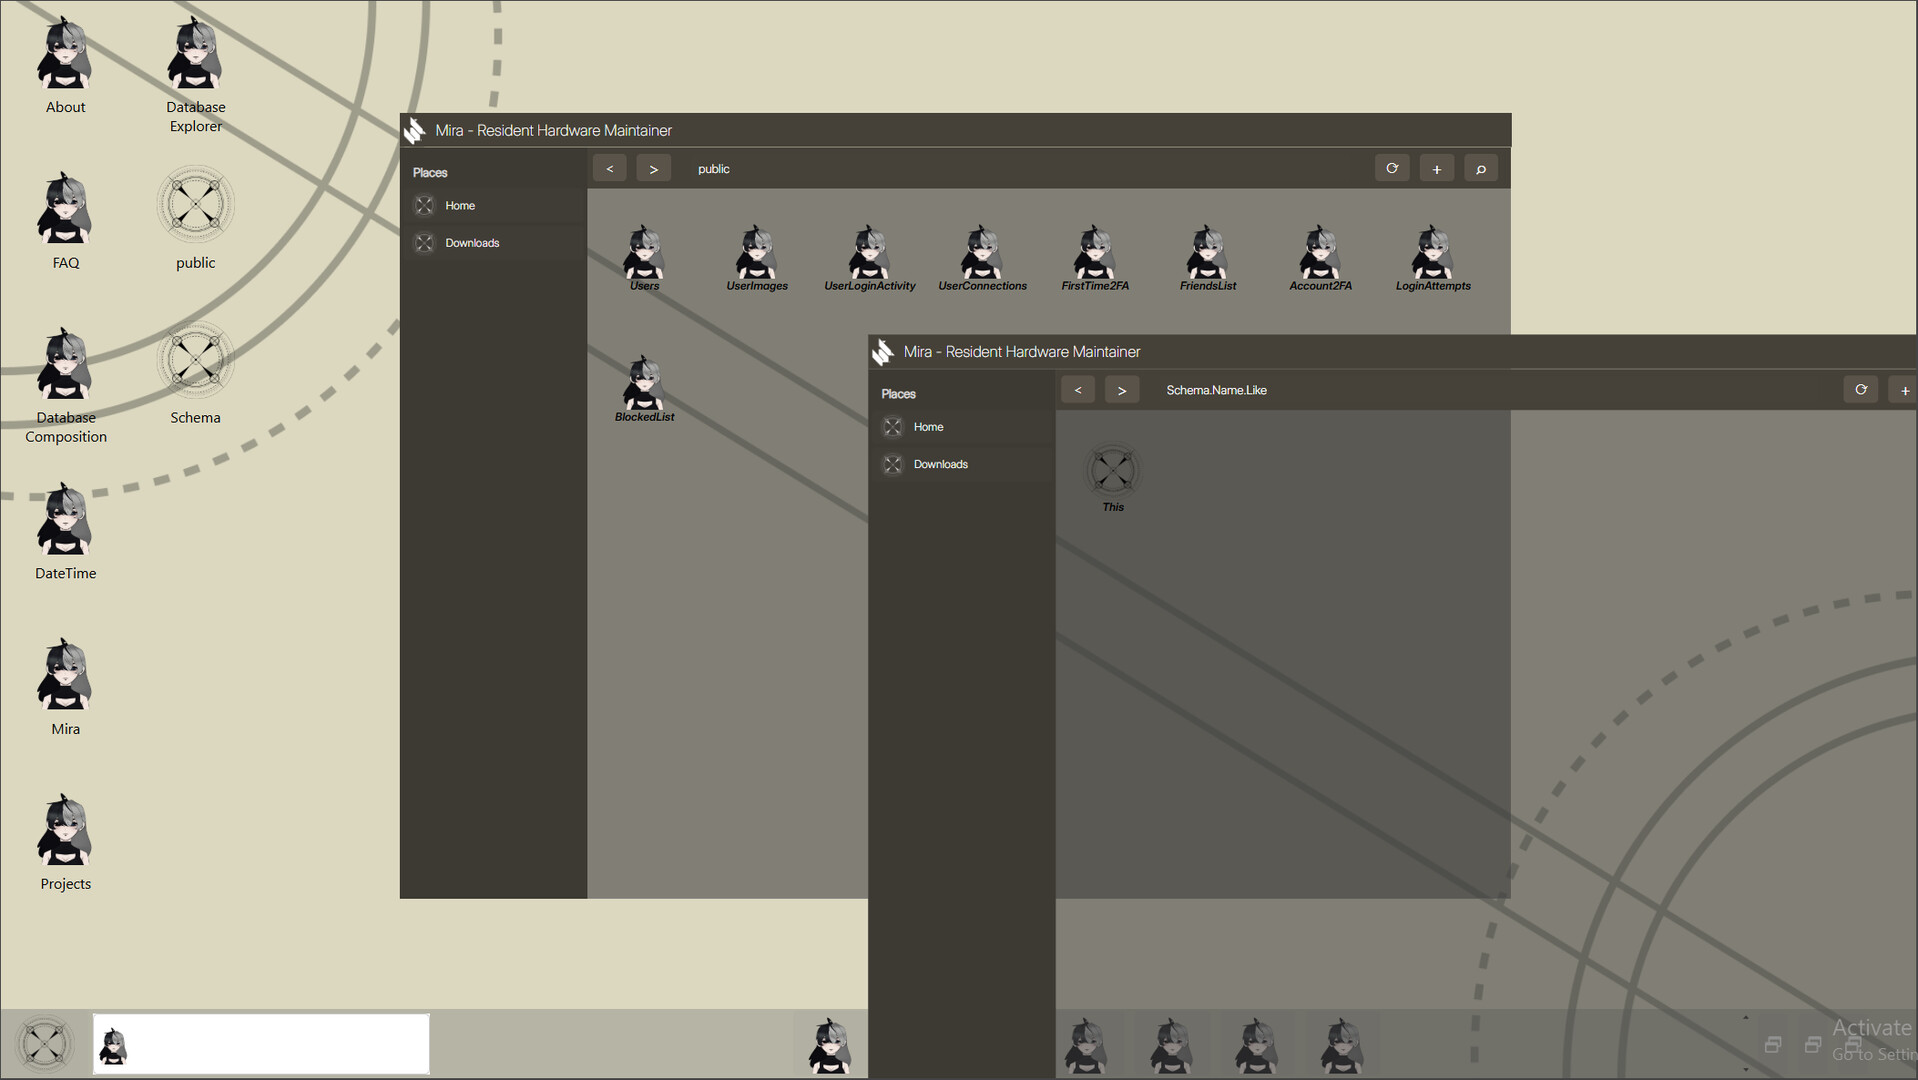Go back in the public window
The width and height of the screenshot is (1918, 1080).
(x=609, y=169)
